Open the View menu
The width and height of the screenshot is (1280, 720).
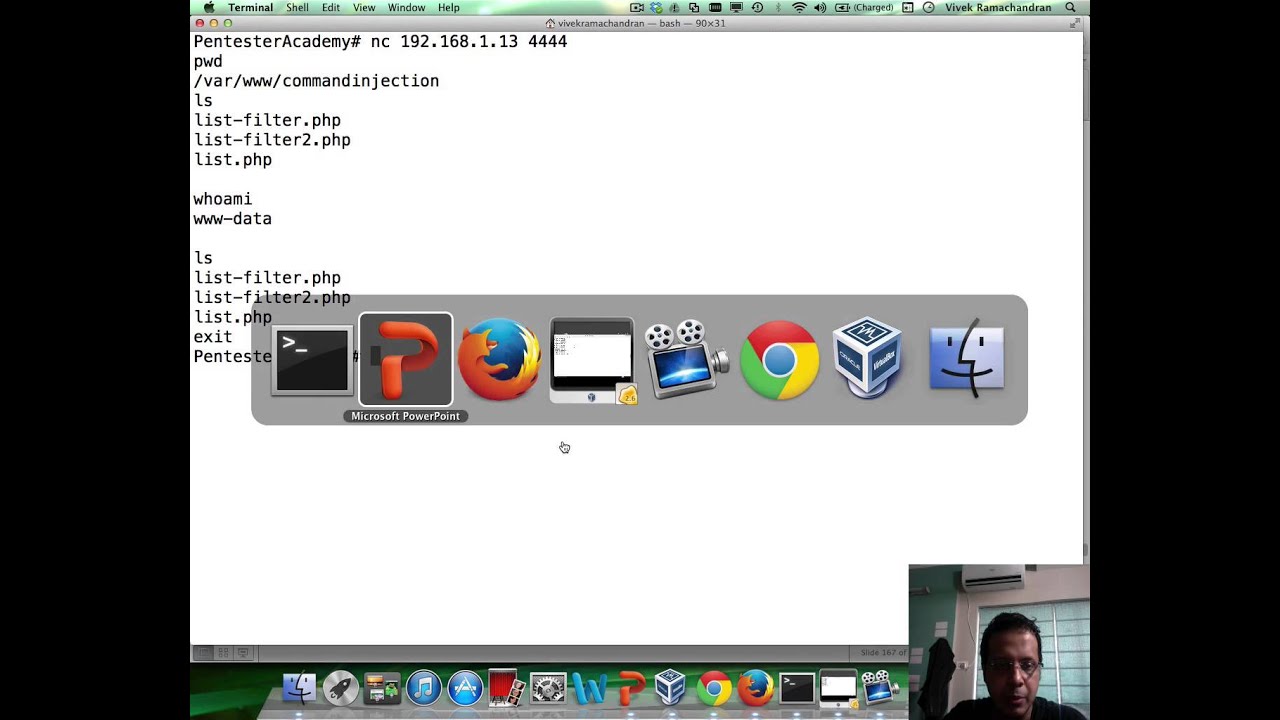[x=364, y=8]
